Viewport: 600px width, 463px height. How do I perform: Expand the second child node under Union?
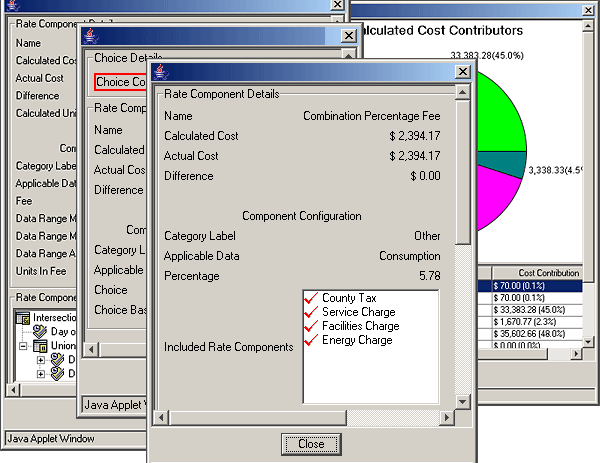(41, 374)
